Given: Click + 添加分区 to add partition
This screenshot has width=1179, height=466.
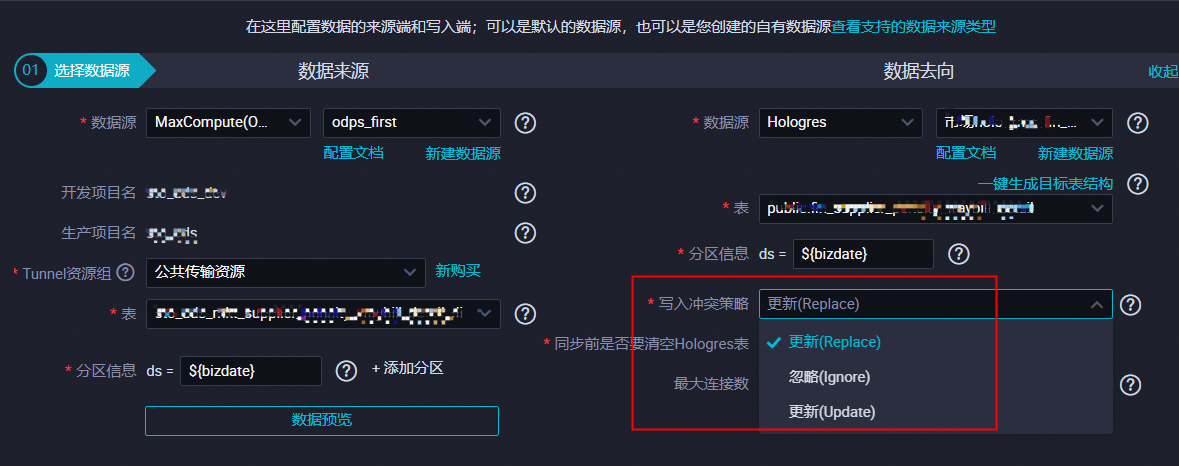Looking at the screenshot, I should coord(408,369).
